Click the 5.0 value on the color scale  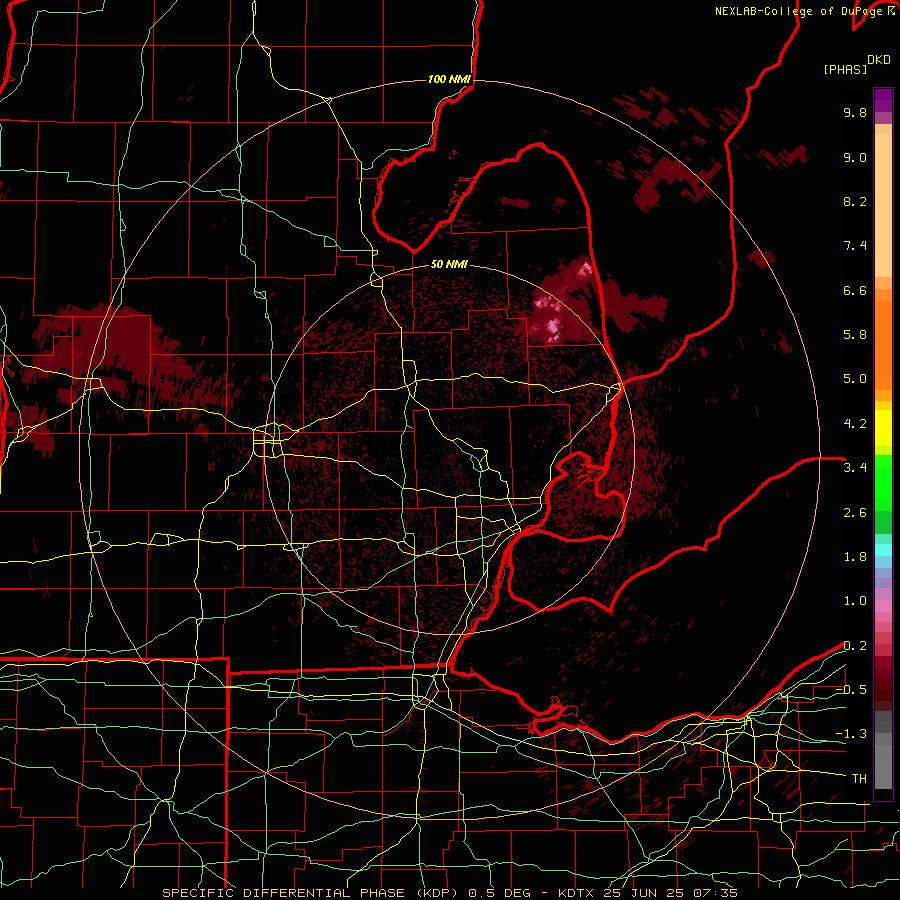pos(855,379)
